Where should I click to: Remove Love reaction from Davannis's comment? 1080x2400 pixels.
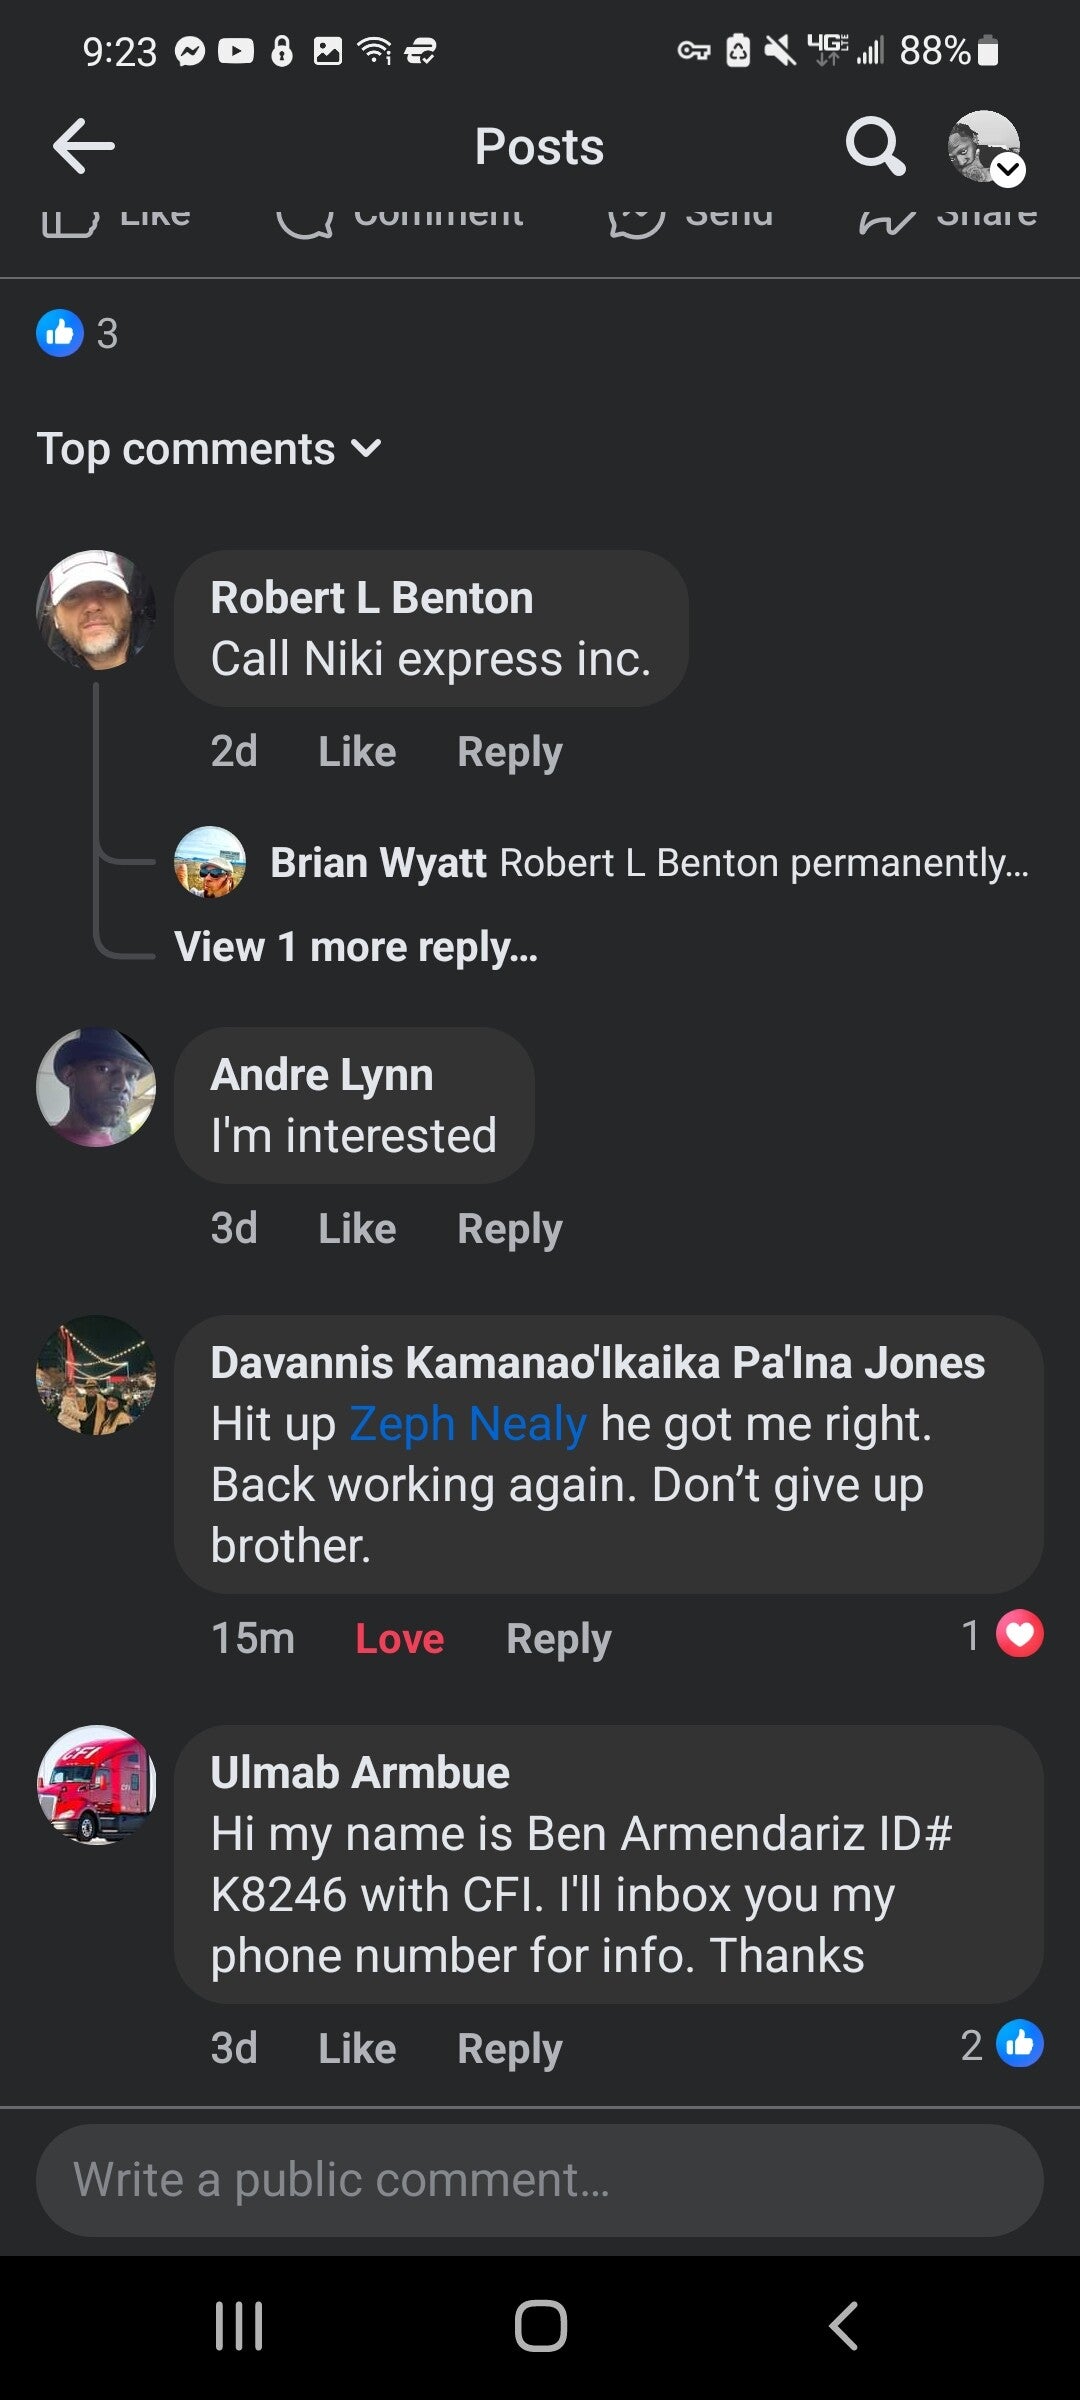click(x=400, y=1639)
